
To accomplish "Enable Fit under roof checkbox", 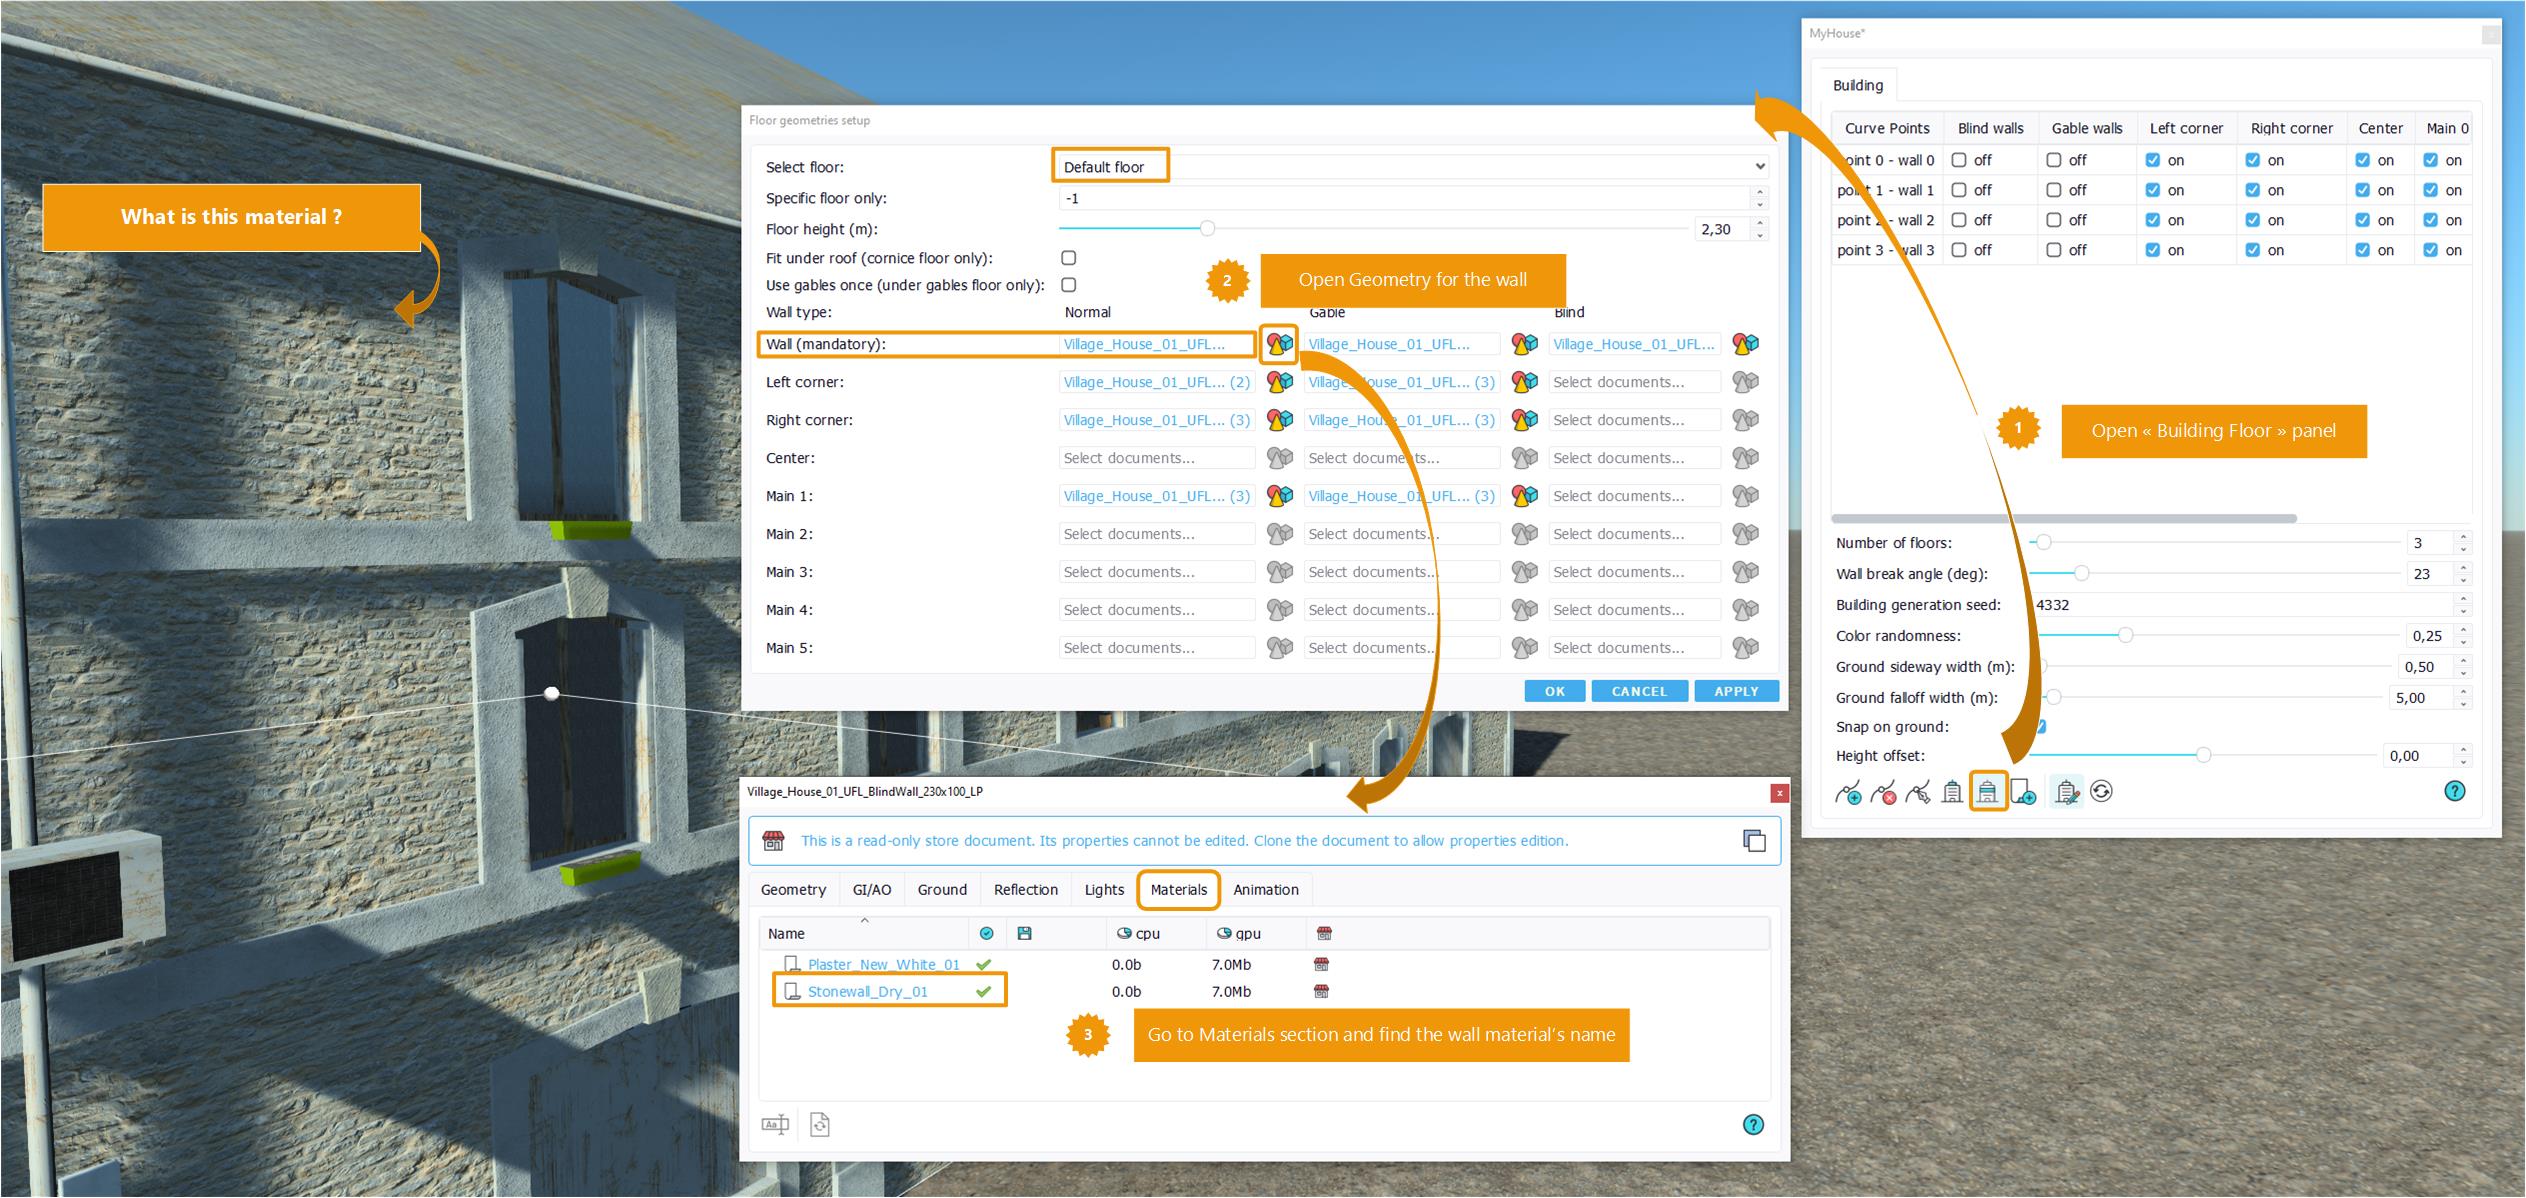I will coord(1068,258).
